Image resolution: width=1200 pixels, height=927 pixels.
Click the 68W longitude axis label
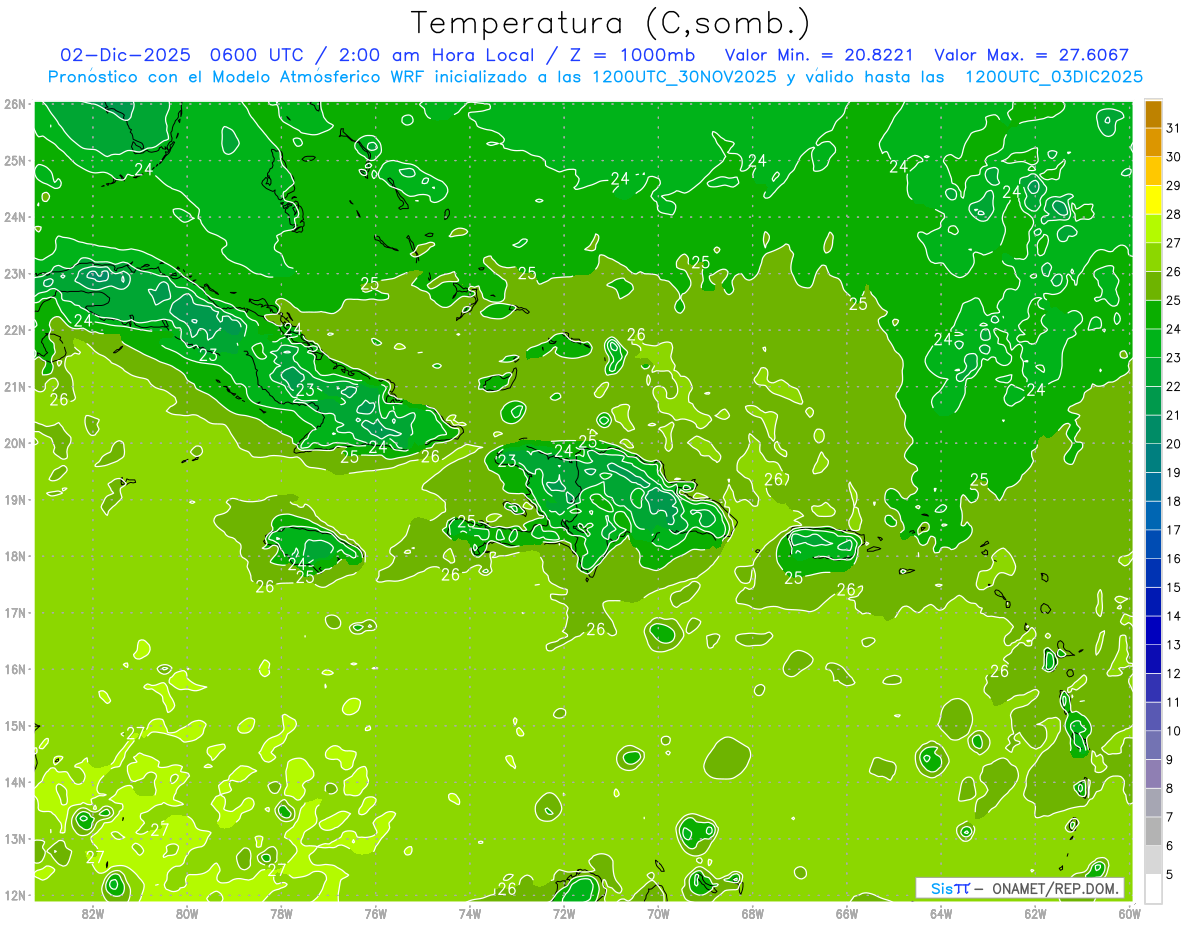click(x=753, y=912)
